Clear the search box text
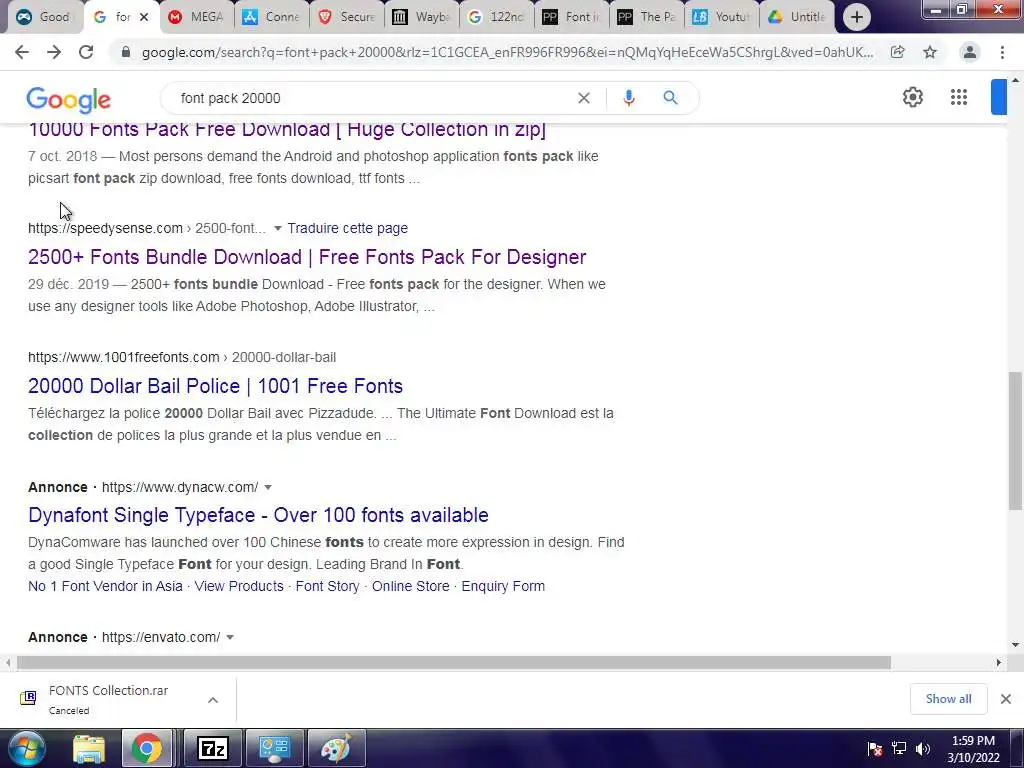This screenshot has height=768, width=1024. 584,98
